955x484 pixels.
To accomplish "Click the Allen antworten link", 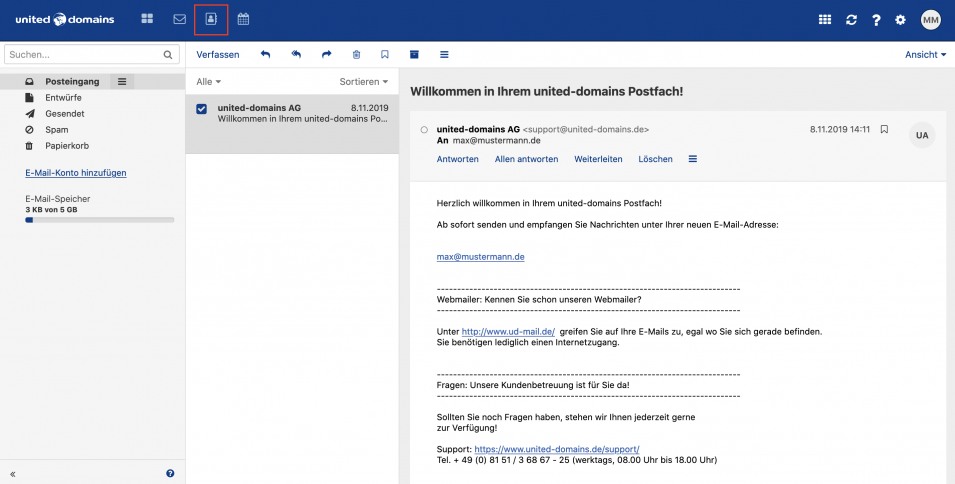I will tap(526, 159).
